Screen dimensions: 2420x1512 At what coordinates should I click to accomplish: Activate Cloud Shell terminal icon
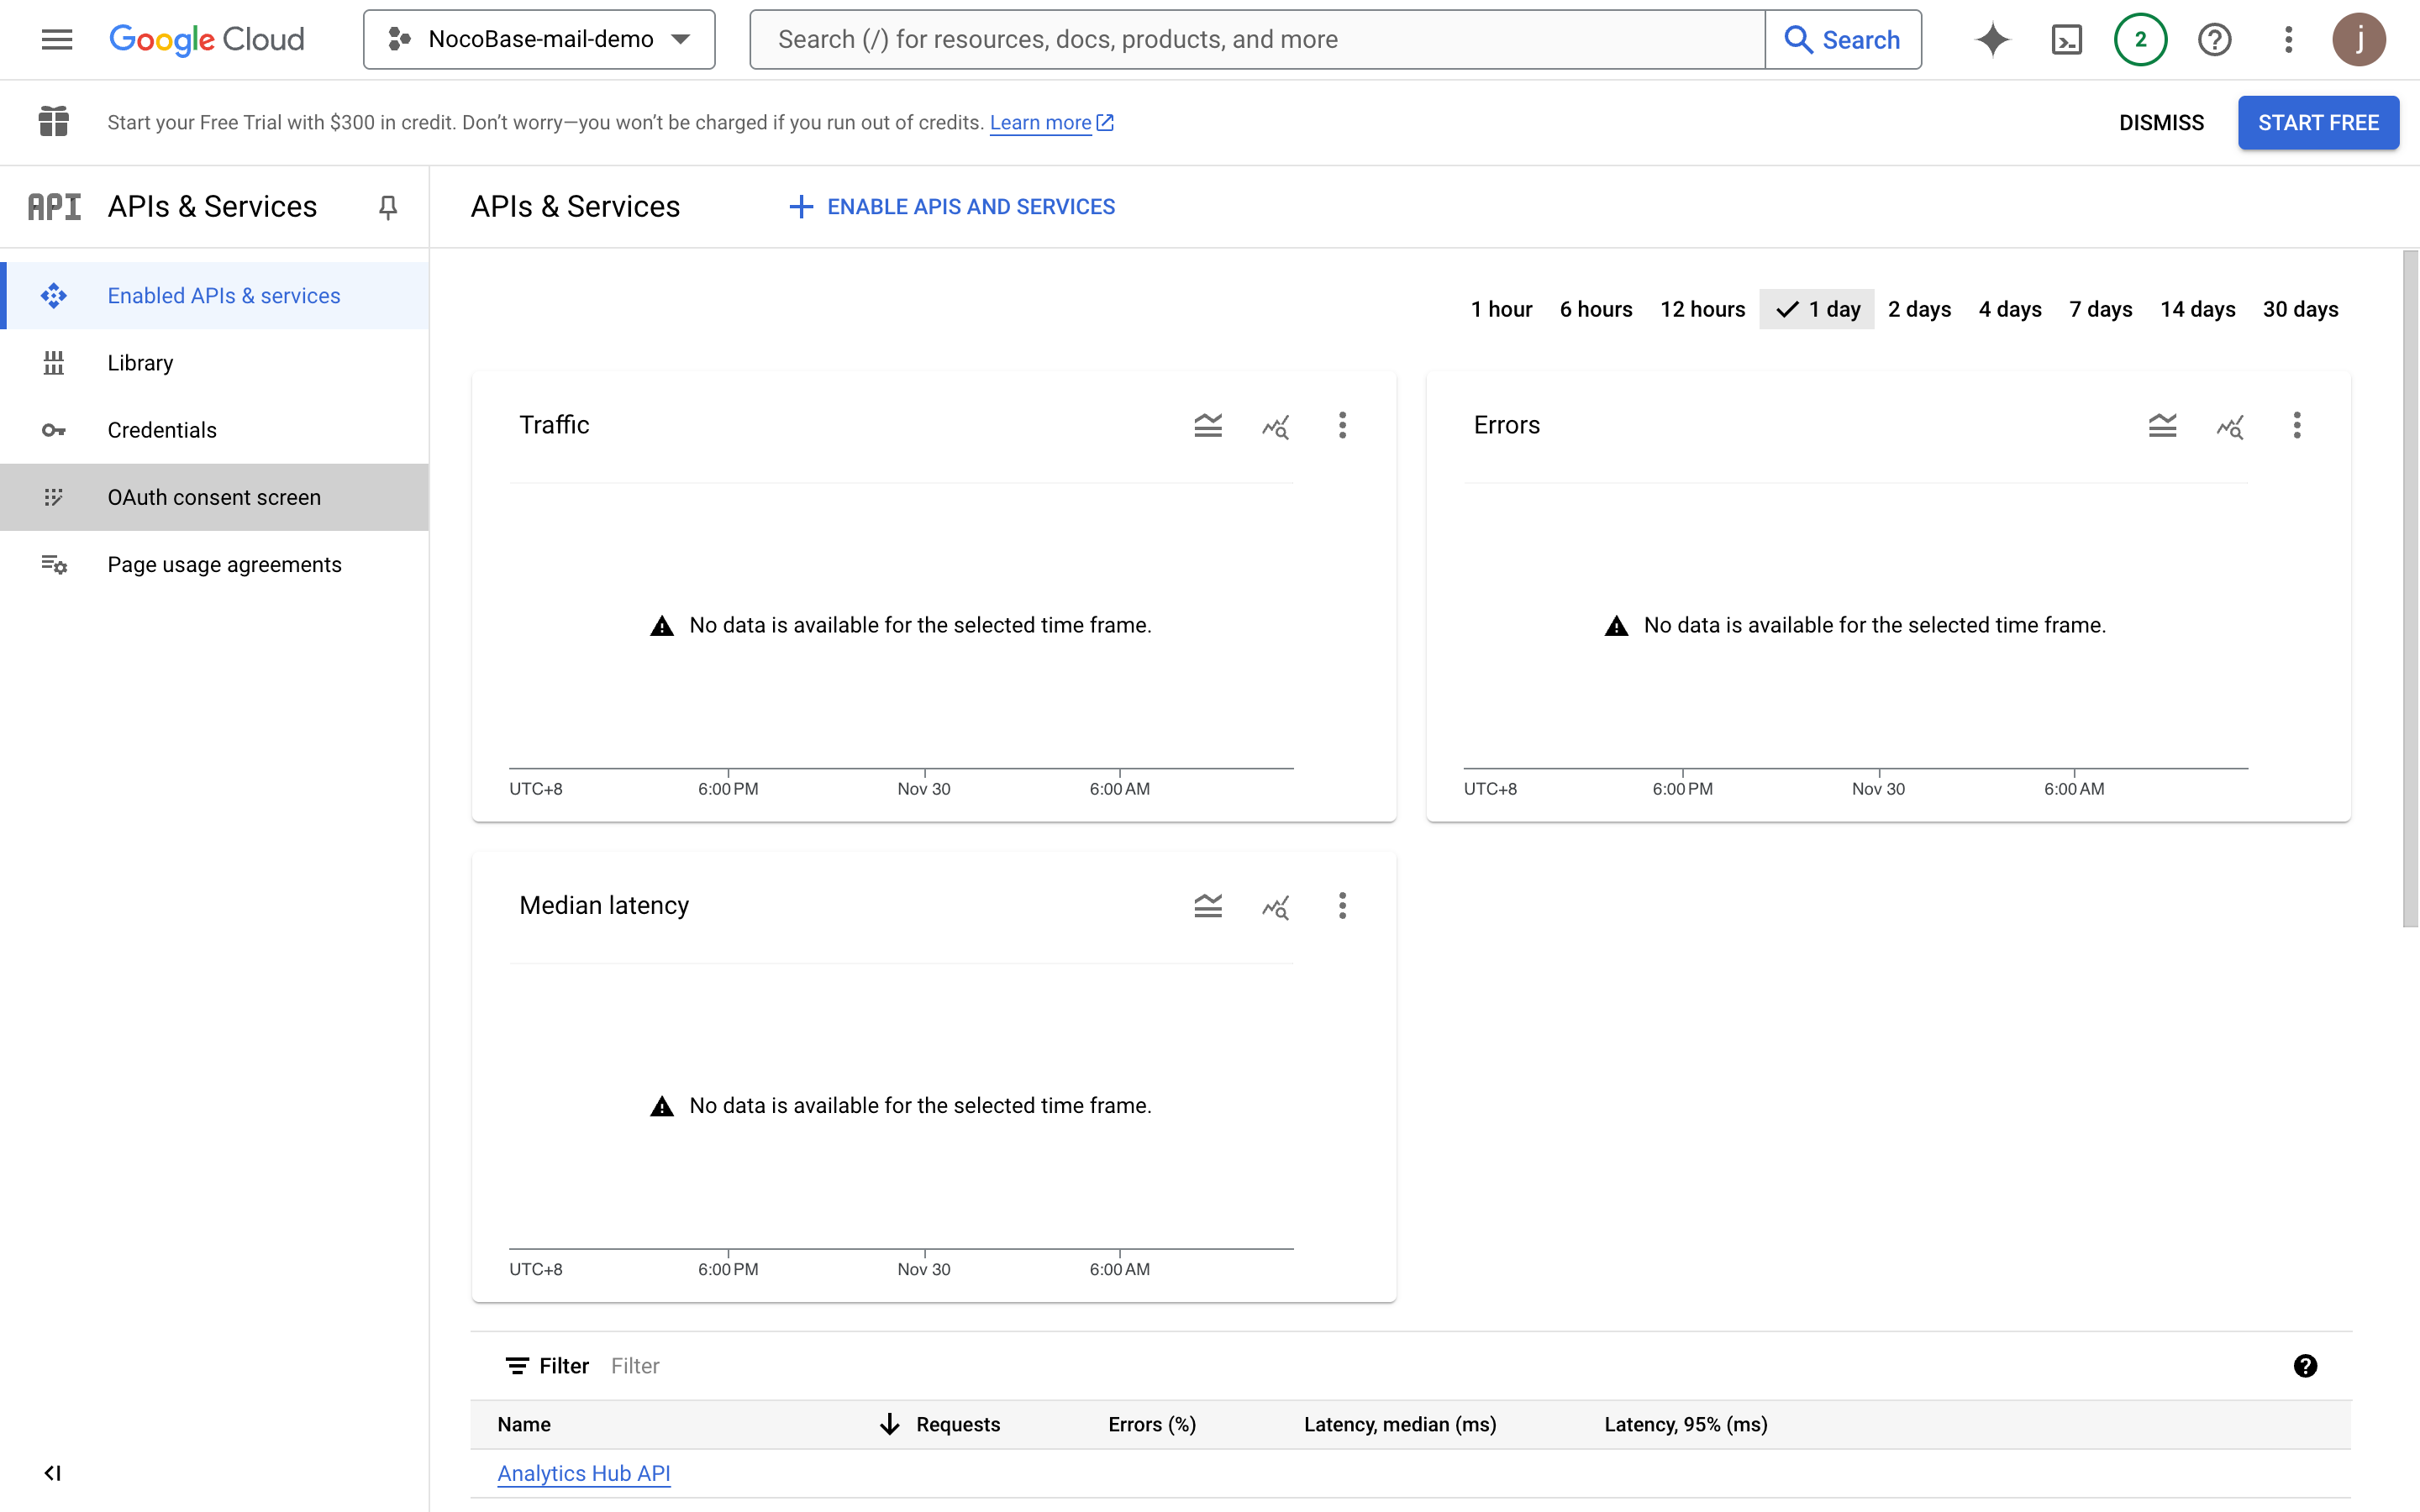2066,40
